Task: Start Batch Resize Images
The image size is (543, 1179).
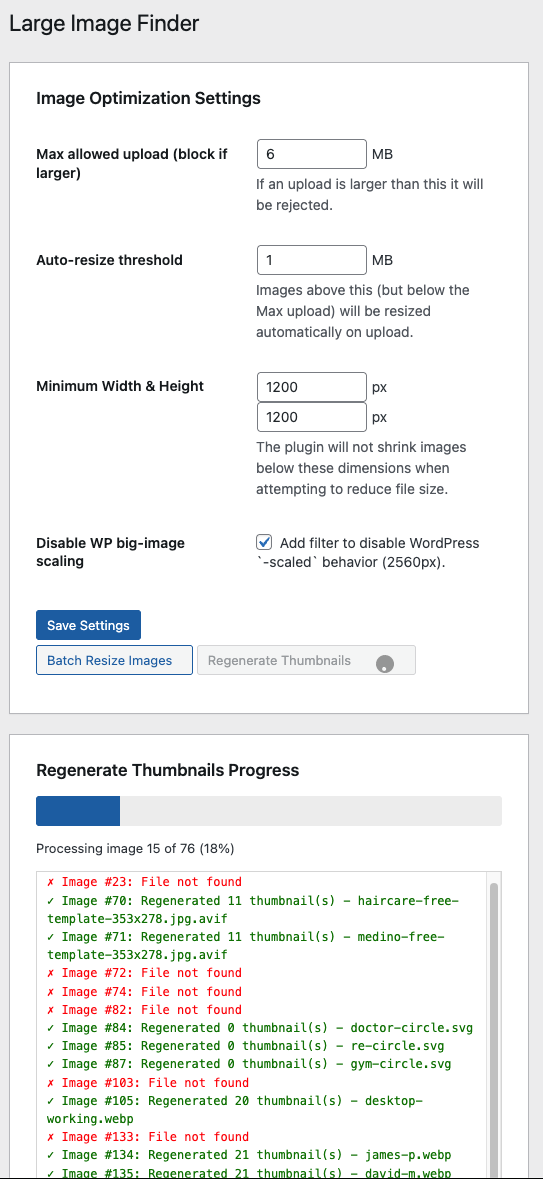Action: pyautogui.click(x=114, y=660)
